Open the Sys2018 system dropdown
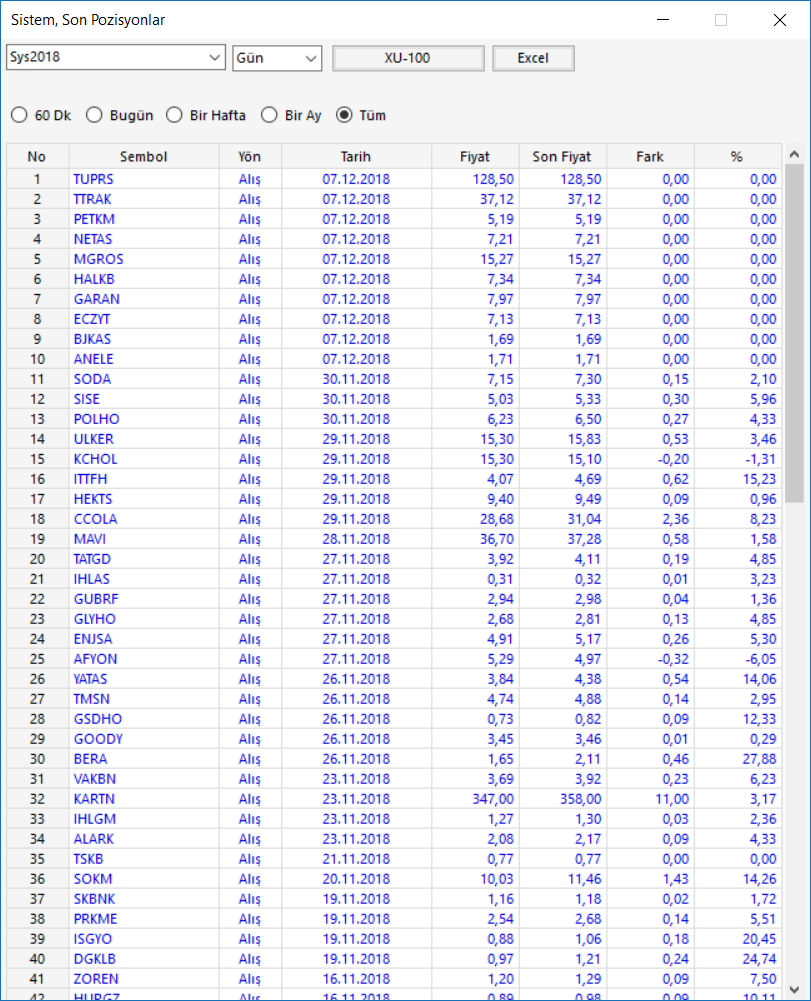Screen dimensions: 811x1001 (116, 57)
